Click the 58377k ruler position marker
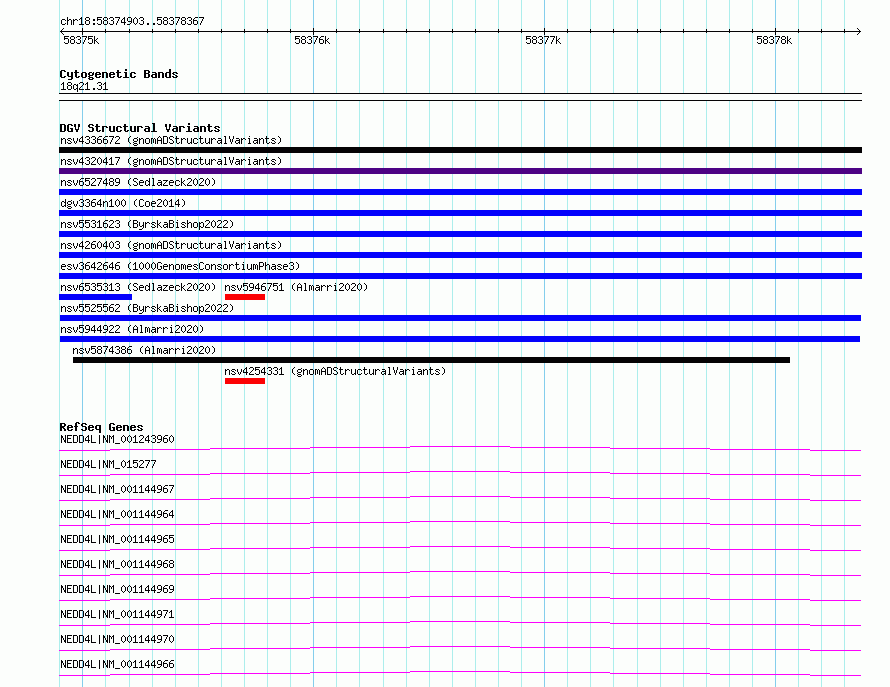Viewport: 890px width, 687px height. [543, 40]
